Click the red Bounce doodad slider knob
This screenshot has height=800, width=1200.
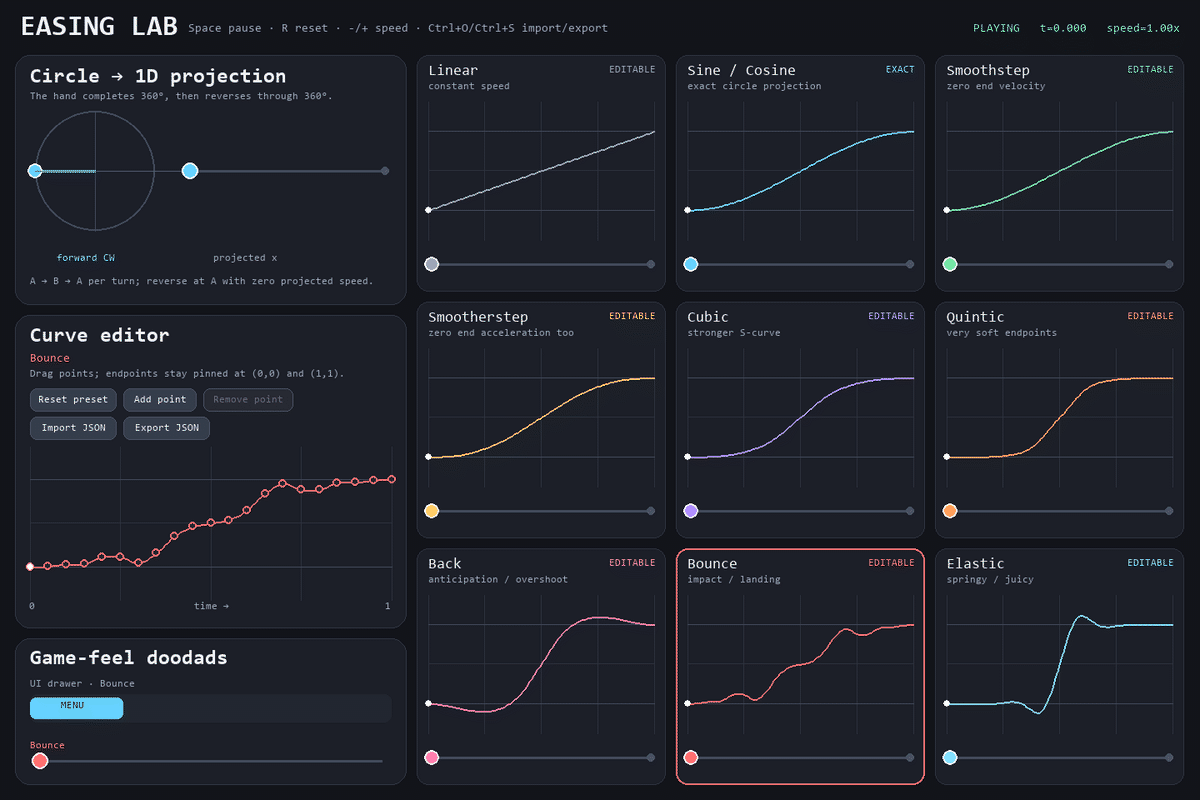[39, 761]
